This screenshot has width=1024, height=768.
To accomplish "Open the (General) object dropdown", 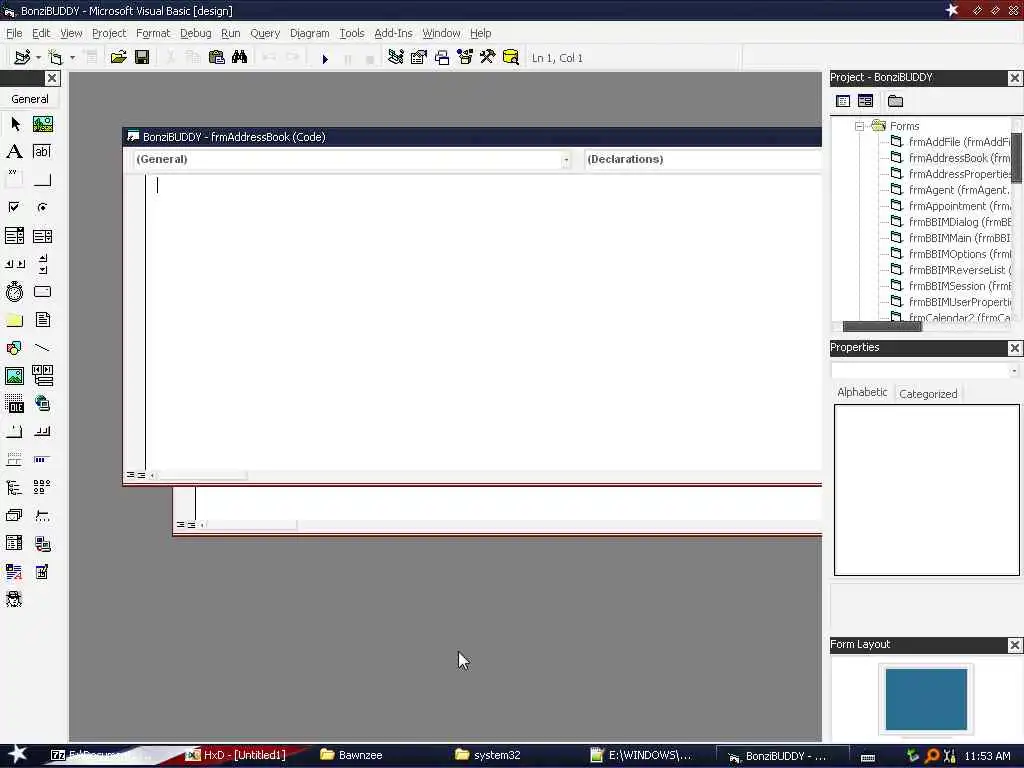I will click(x=566, y=159).
